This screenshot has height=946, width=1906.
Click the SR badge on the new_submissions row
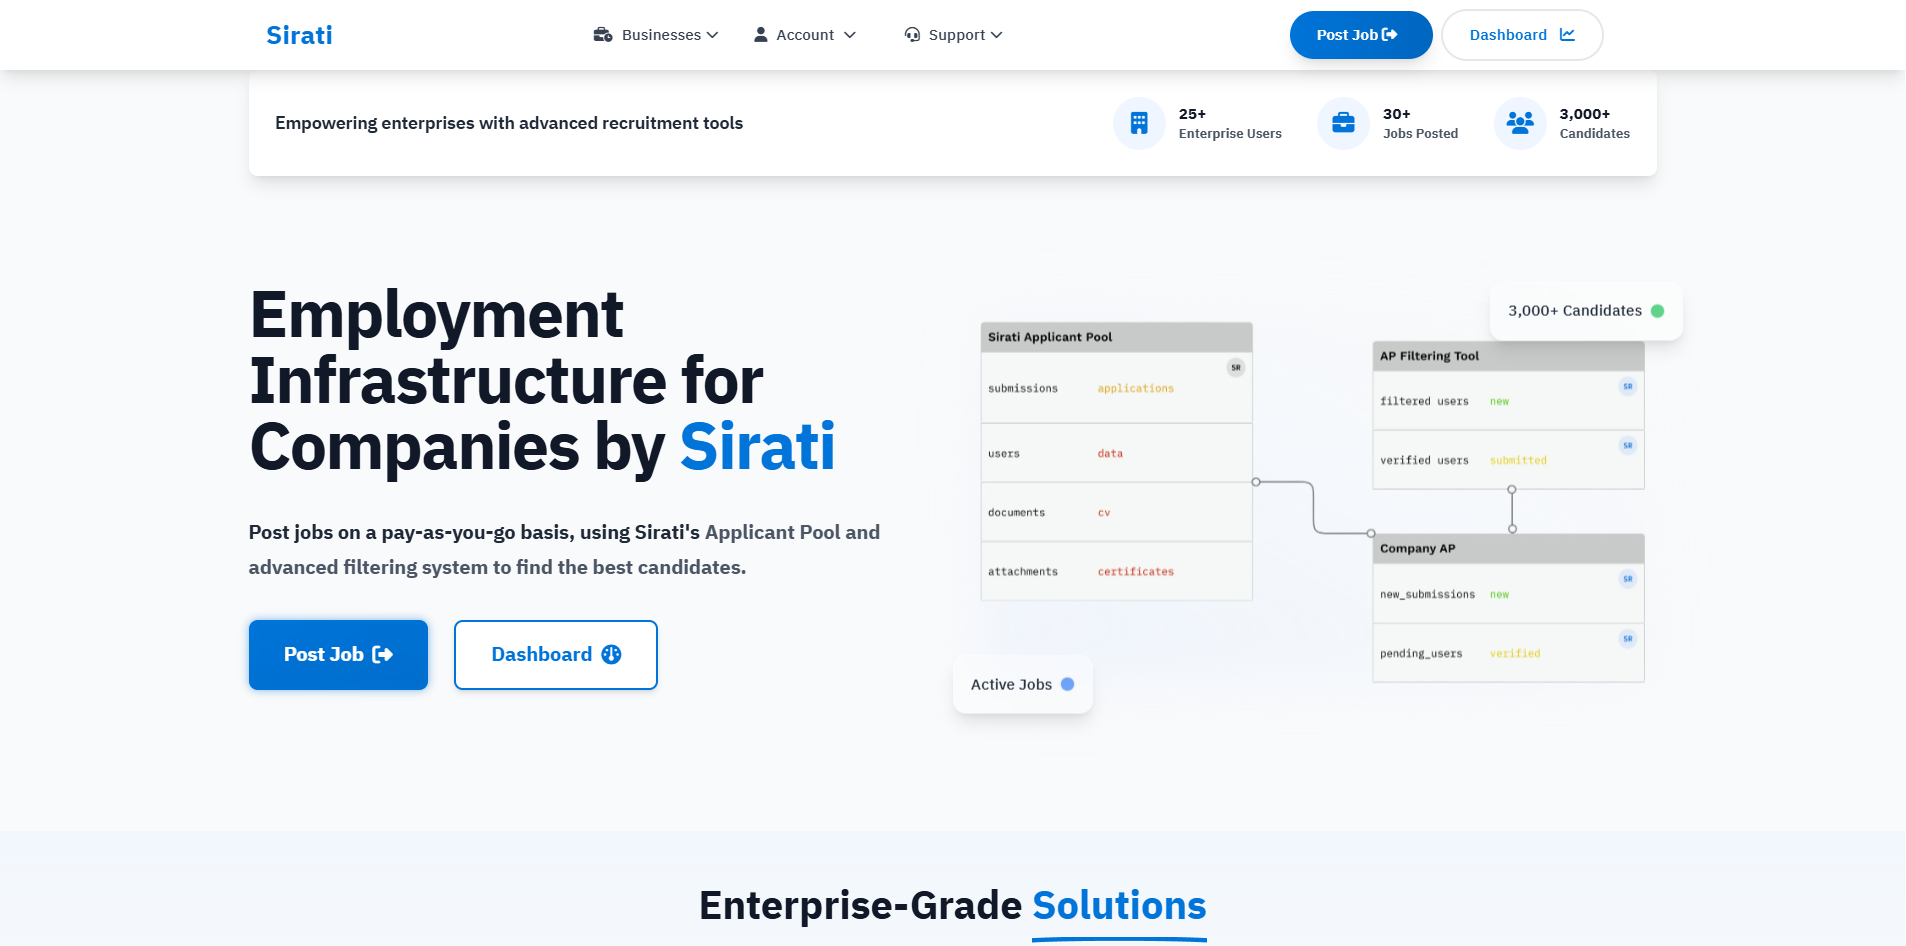point(1628,579)
